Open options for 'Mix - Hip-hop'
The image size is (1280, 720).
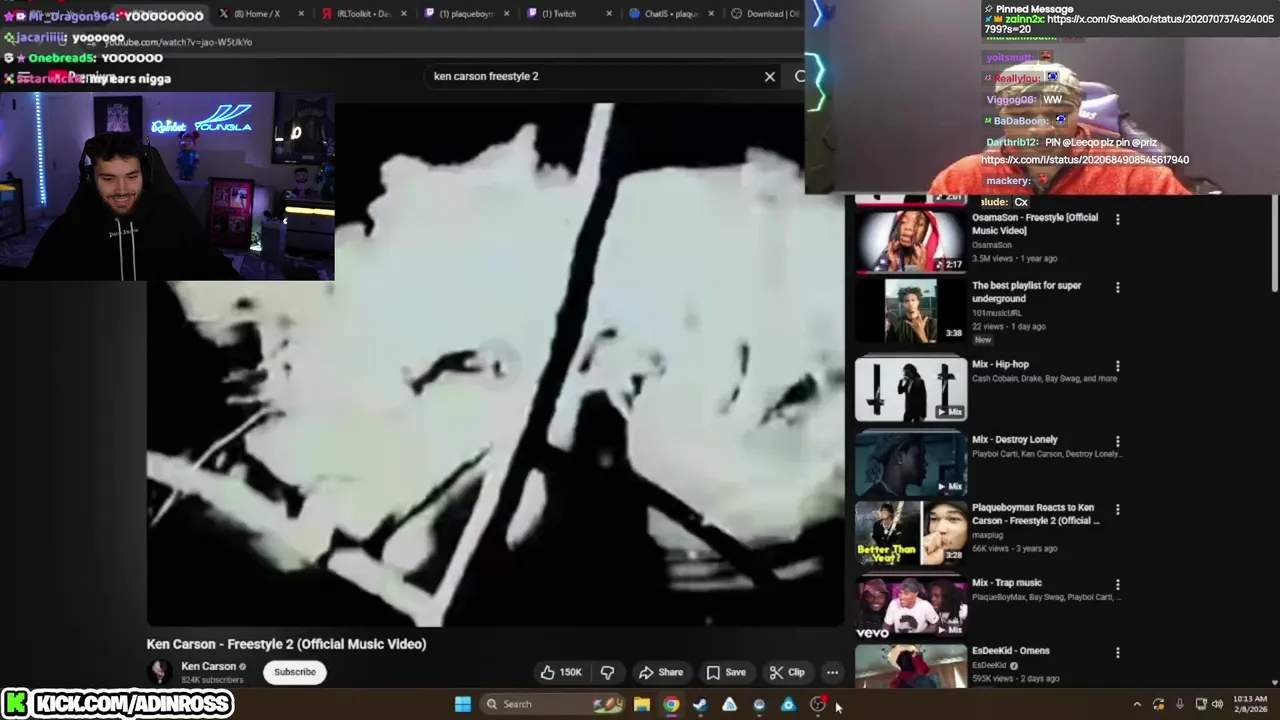coord(1118,366)
